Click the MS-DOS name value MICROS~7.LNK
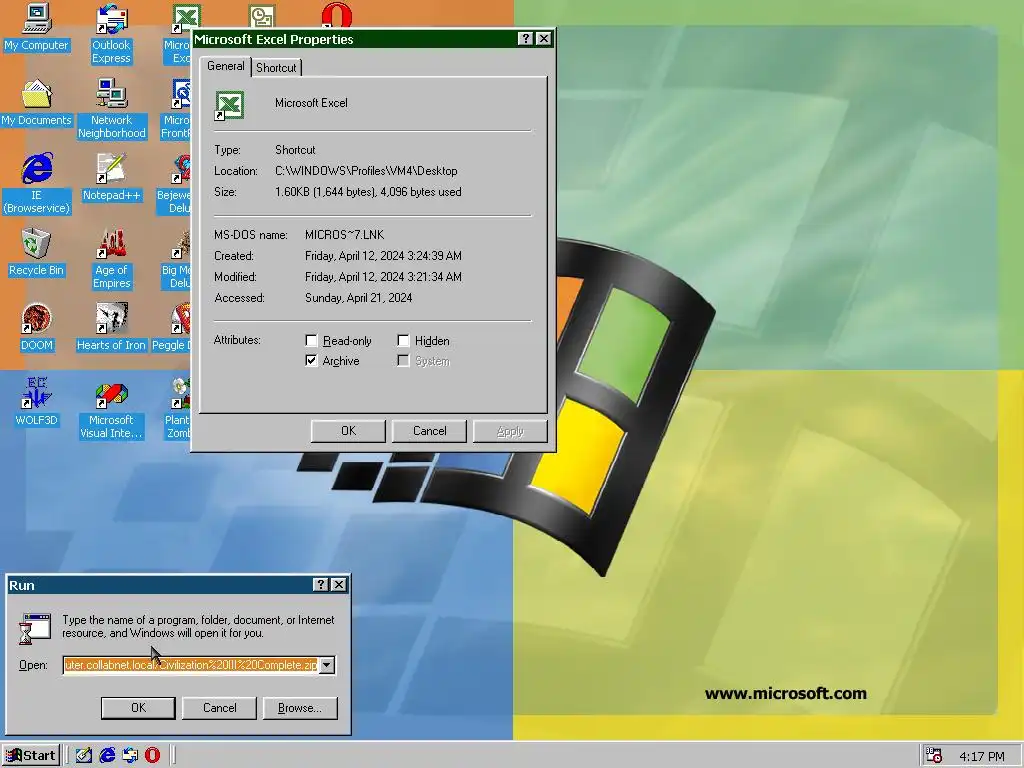1024x768 pixels. point(344,235)
